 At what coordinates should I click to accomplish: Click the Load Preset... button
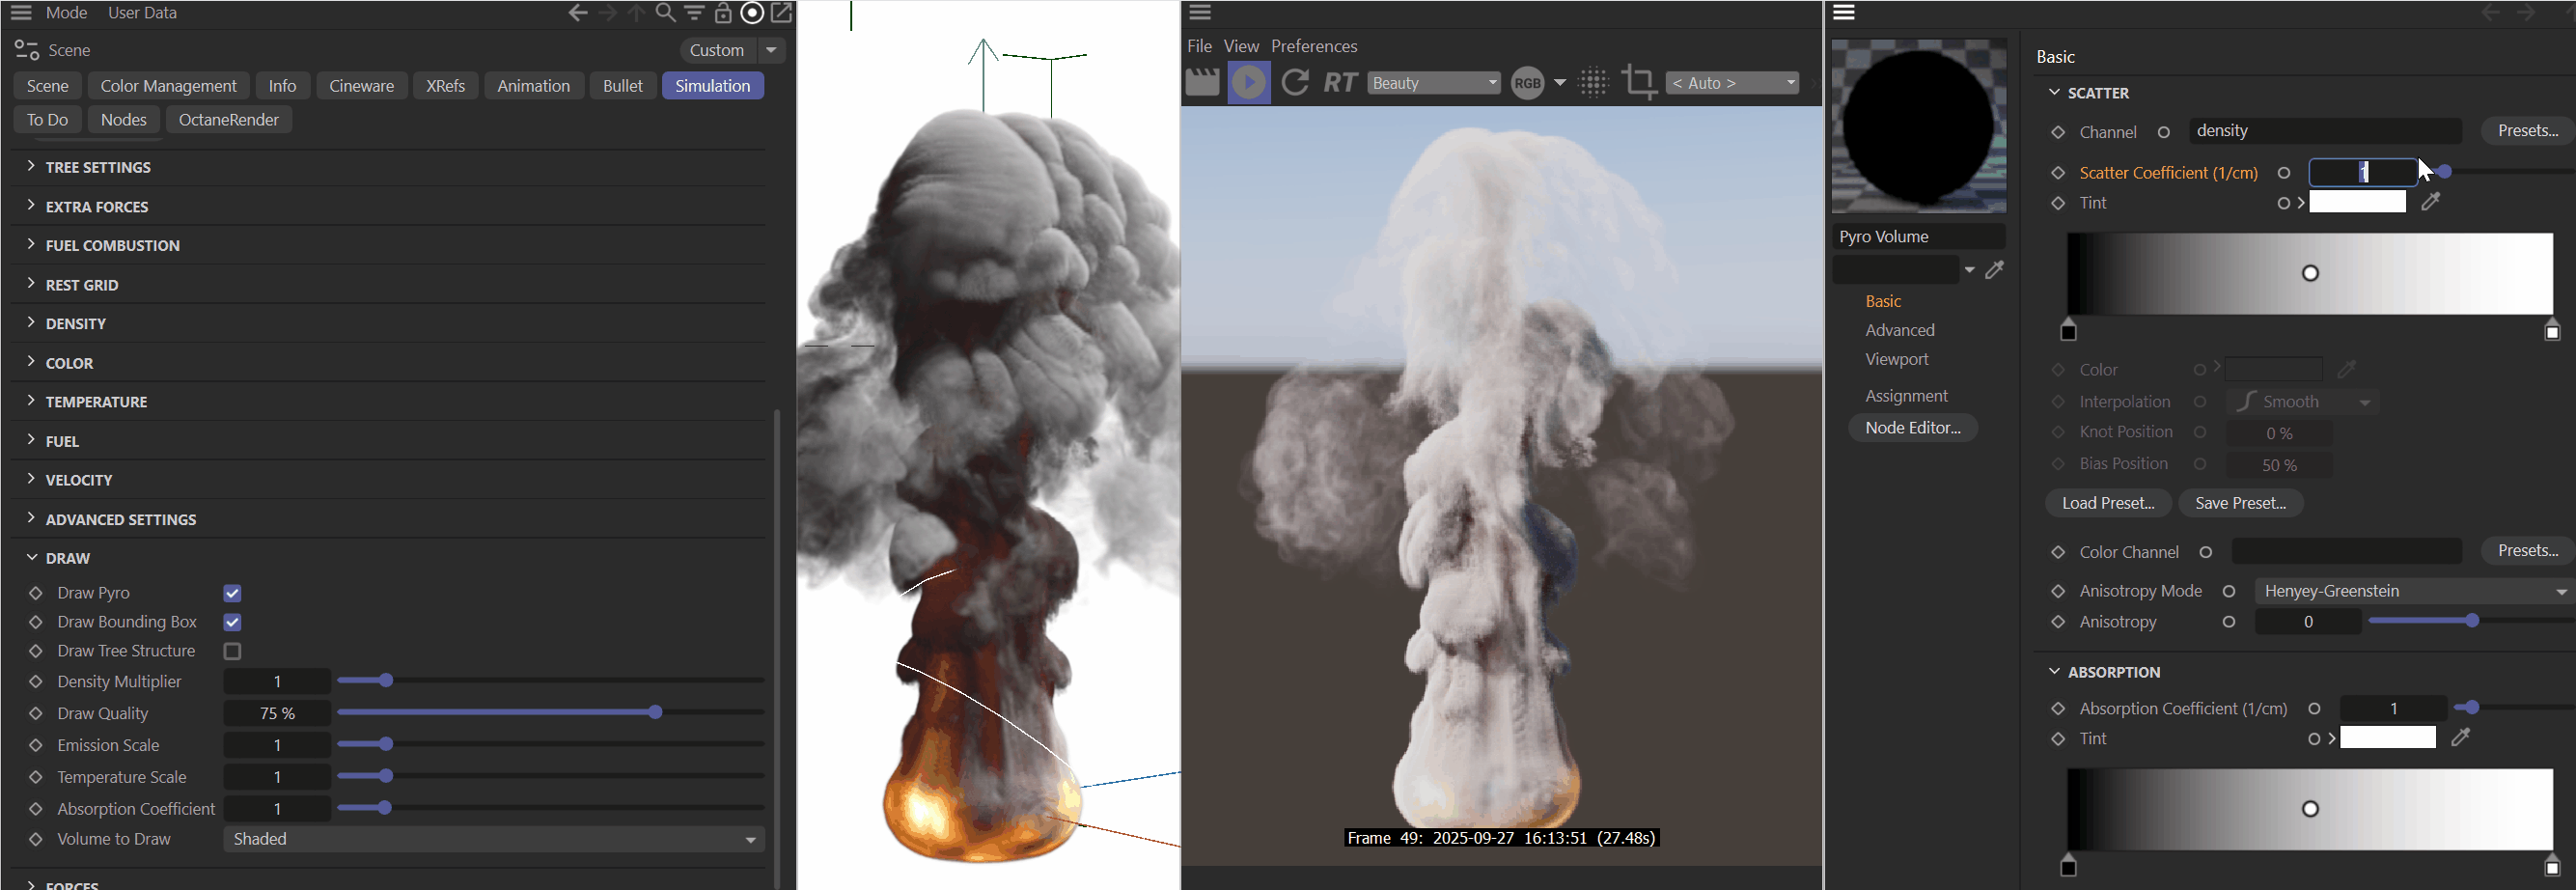(2107, 503)
